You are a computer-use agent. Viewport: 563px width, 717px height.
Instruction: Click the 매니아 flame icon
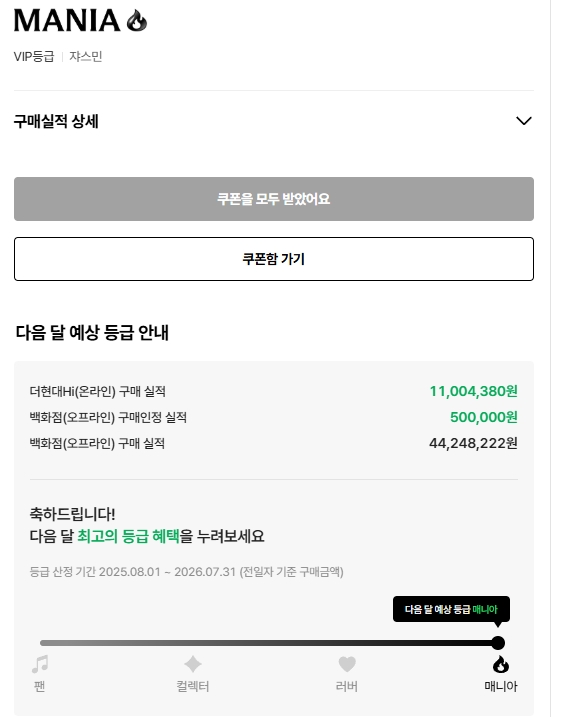(x=501, y=664)
